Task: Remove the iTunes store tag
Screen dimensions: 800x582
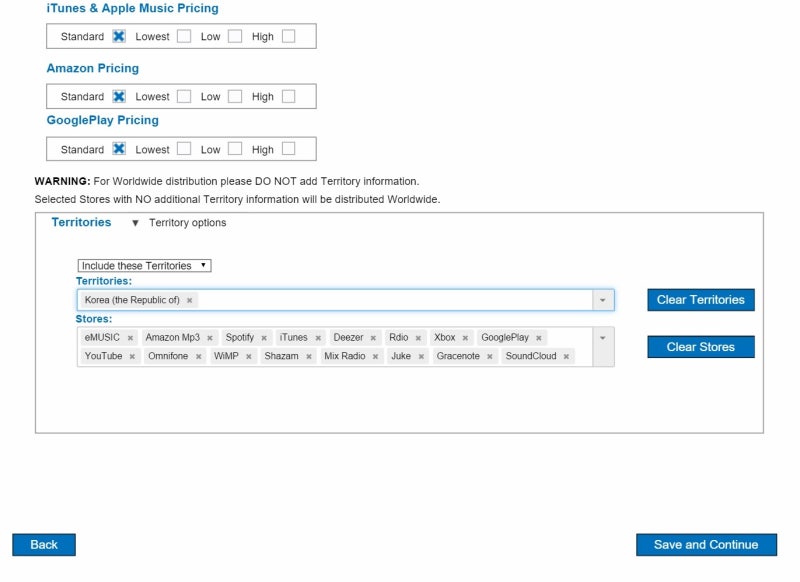Action: coord(318,338)
